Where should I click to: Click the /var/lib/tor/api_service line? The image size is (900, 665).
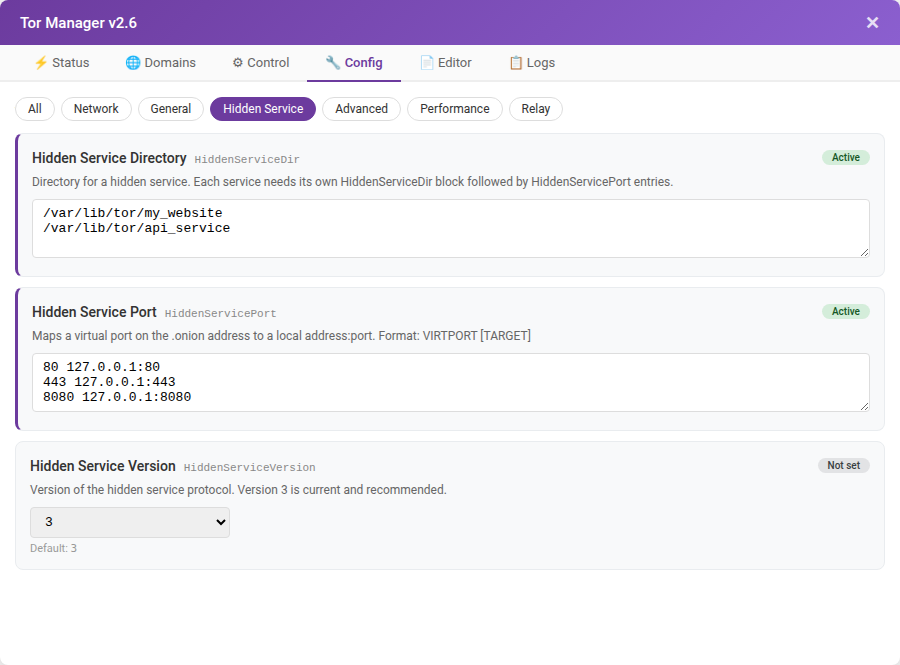[137, 228]
